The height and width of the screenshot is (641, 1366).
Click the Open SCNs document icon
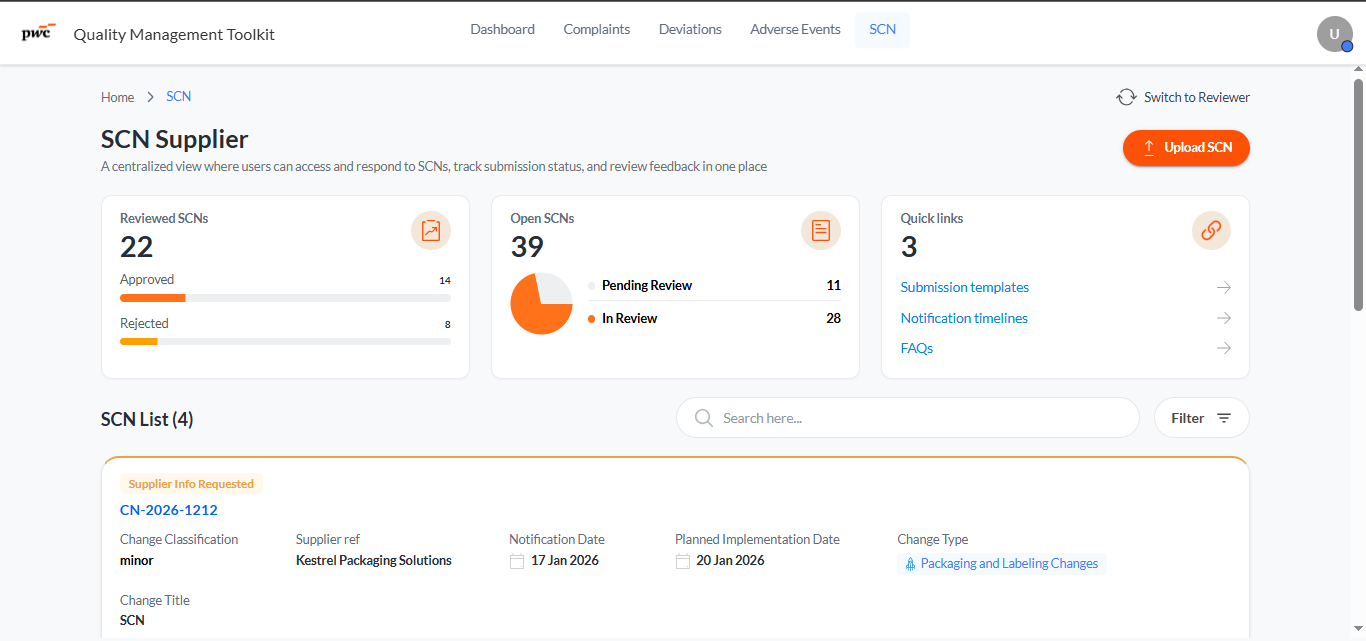point(821,231)
